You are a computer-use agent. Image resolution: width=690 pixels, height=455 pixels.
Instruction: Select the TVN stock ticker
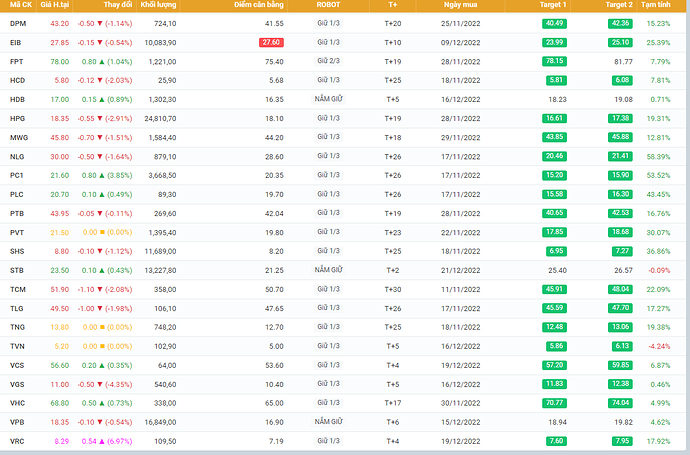[x=17, y=346]
